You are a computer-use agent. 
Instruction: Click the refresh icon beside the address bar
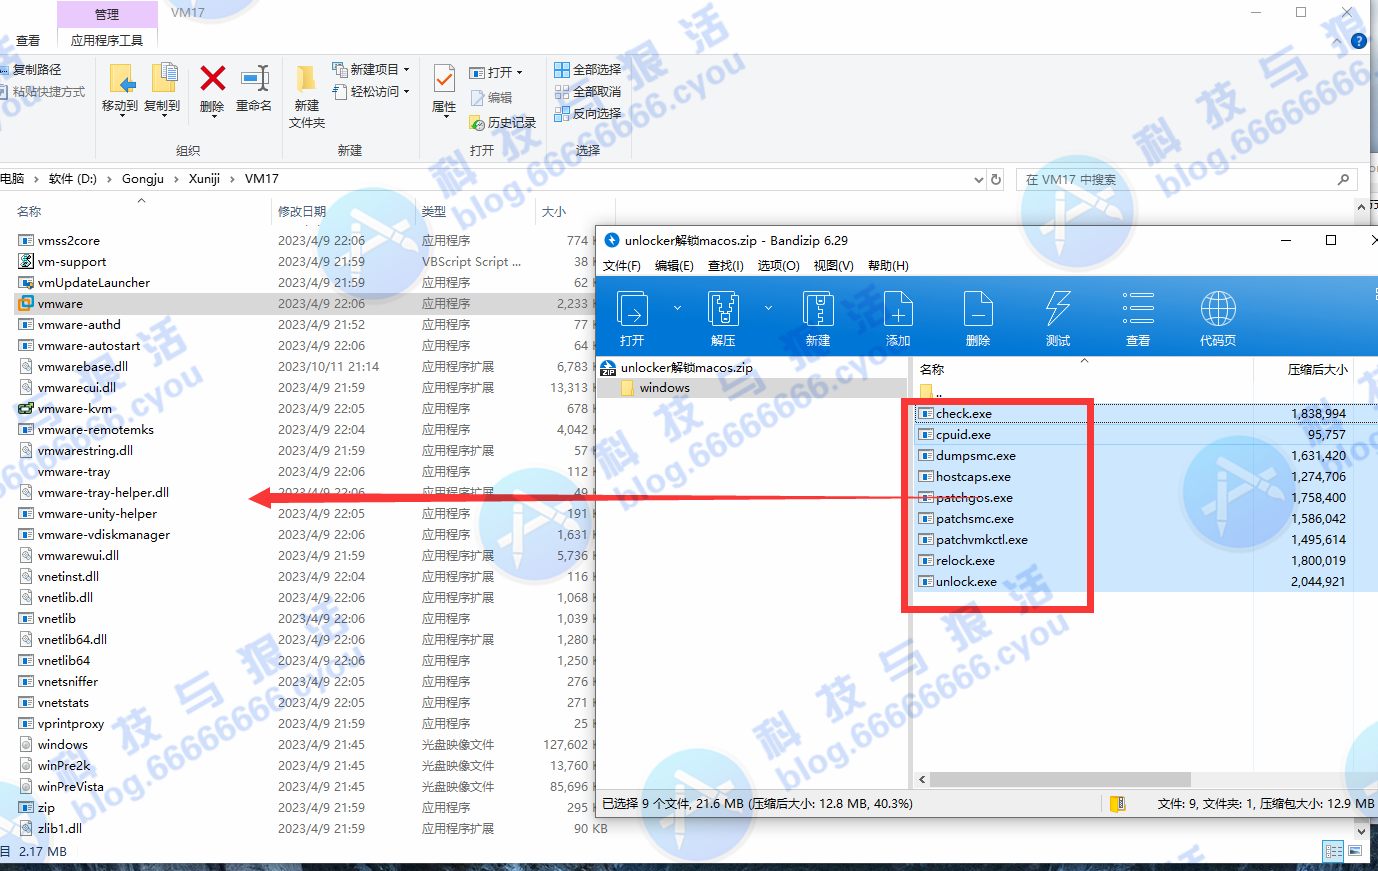(x=995, y=179)
